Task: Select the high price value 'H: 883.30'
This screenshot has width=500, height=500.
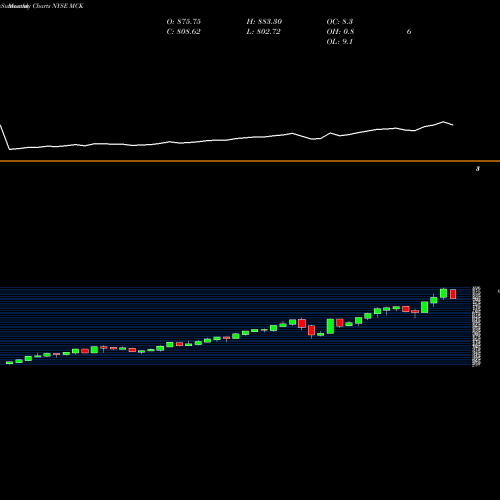Action: pyautogui.click(x=264, y=22)
